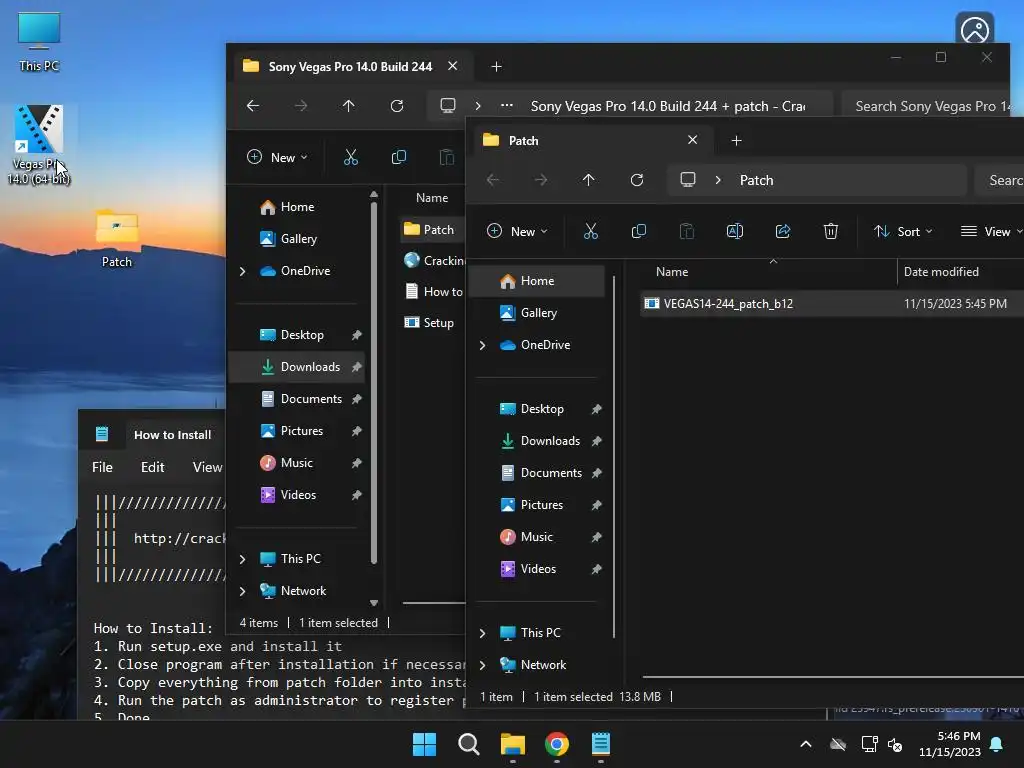Add new tab in Patch window
The height and width of the screenshot is (768, 1024).
(736, 140)
